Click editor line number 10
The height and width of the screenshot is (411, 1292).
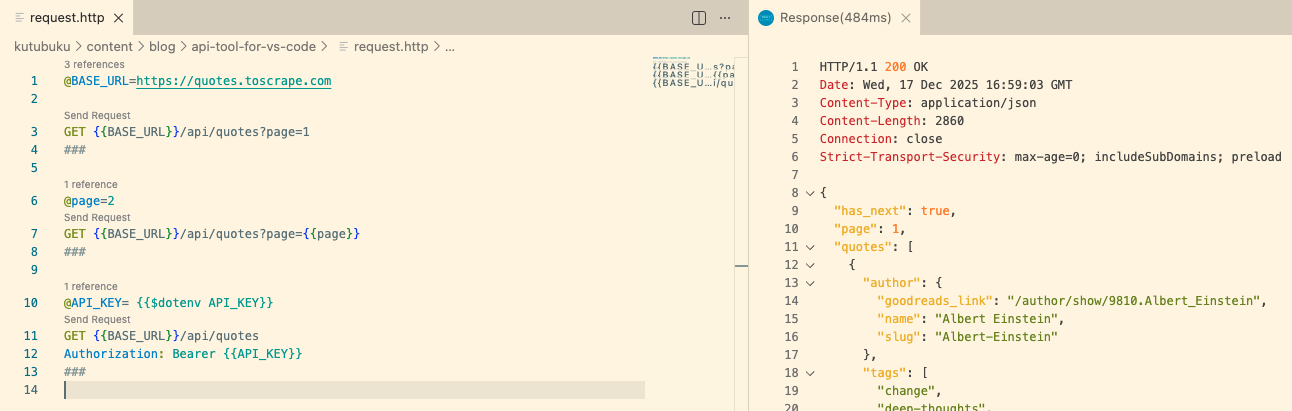click(x=31, y=302)
